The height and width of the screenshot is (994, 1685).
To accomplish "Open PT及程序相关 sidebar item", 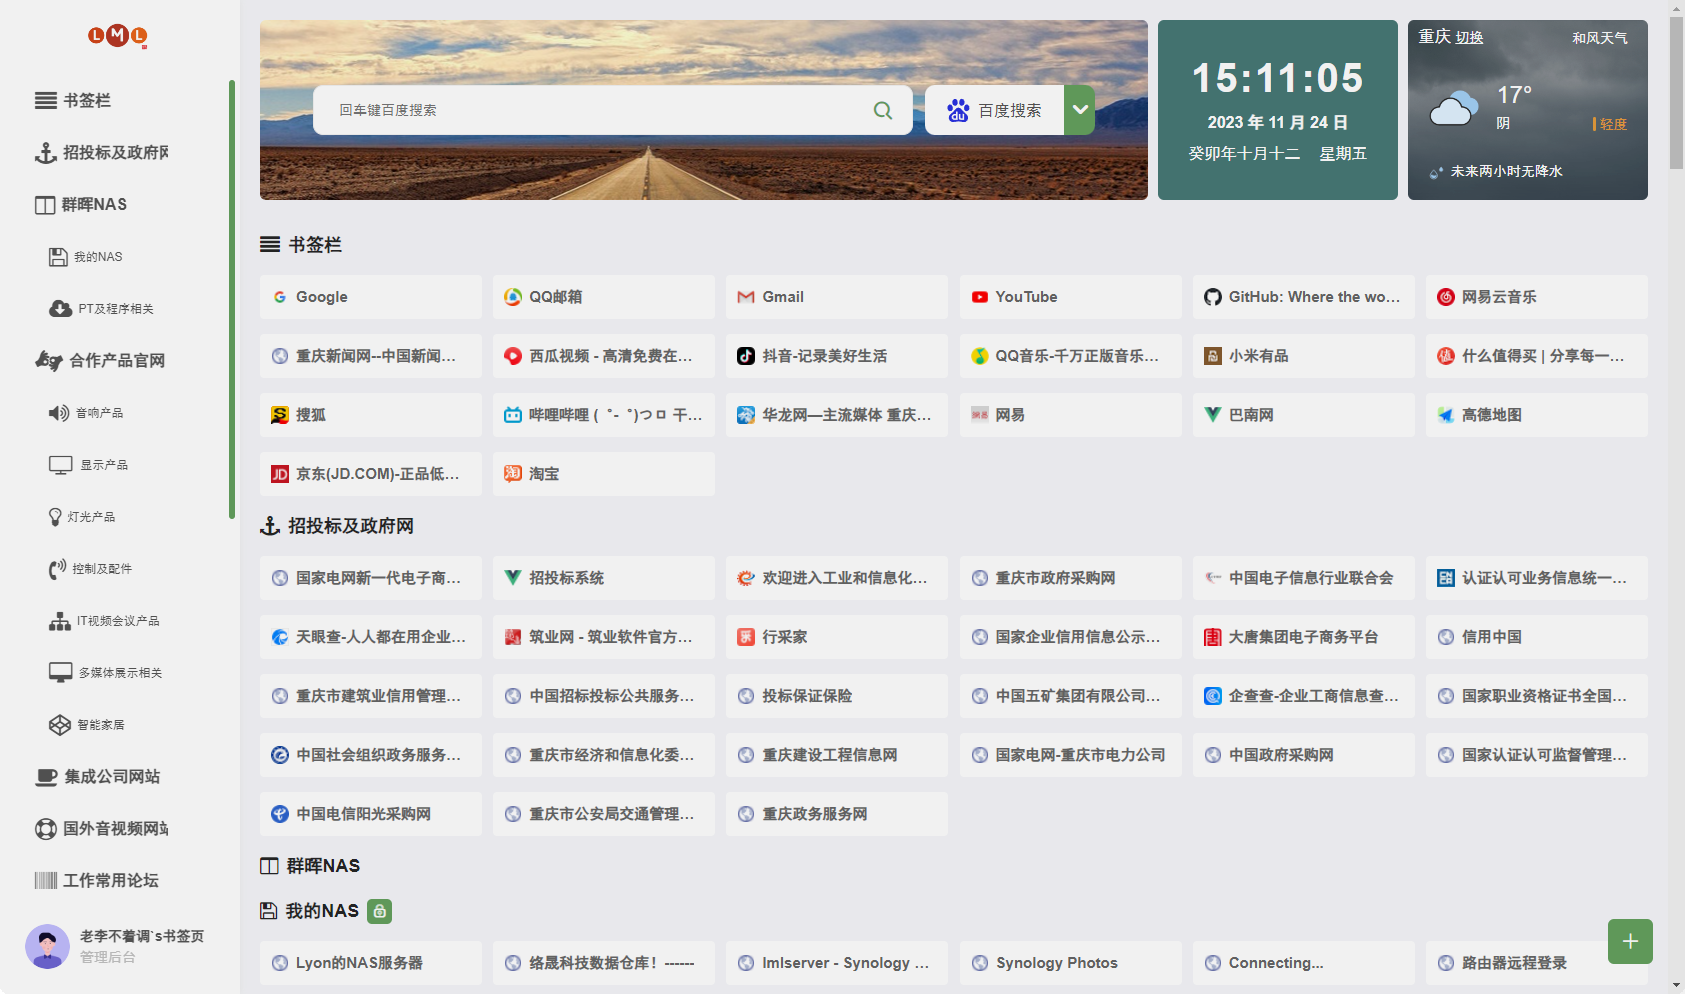I will tap(101, 309).
